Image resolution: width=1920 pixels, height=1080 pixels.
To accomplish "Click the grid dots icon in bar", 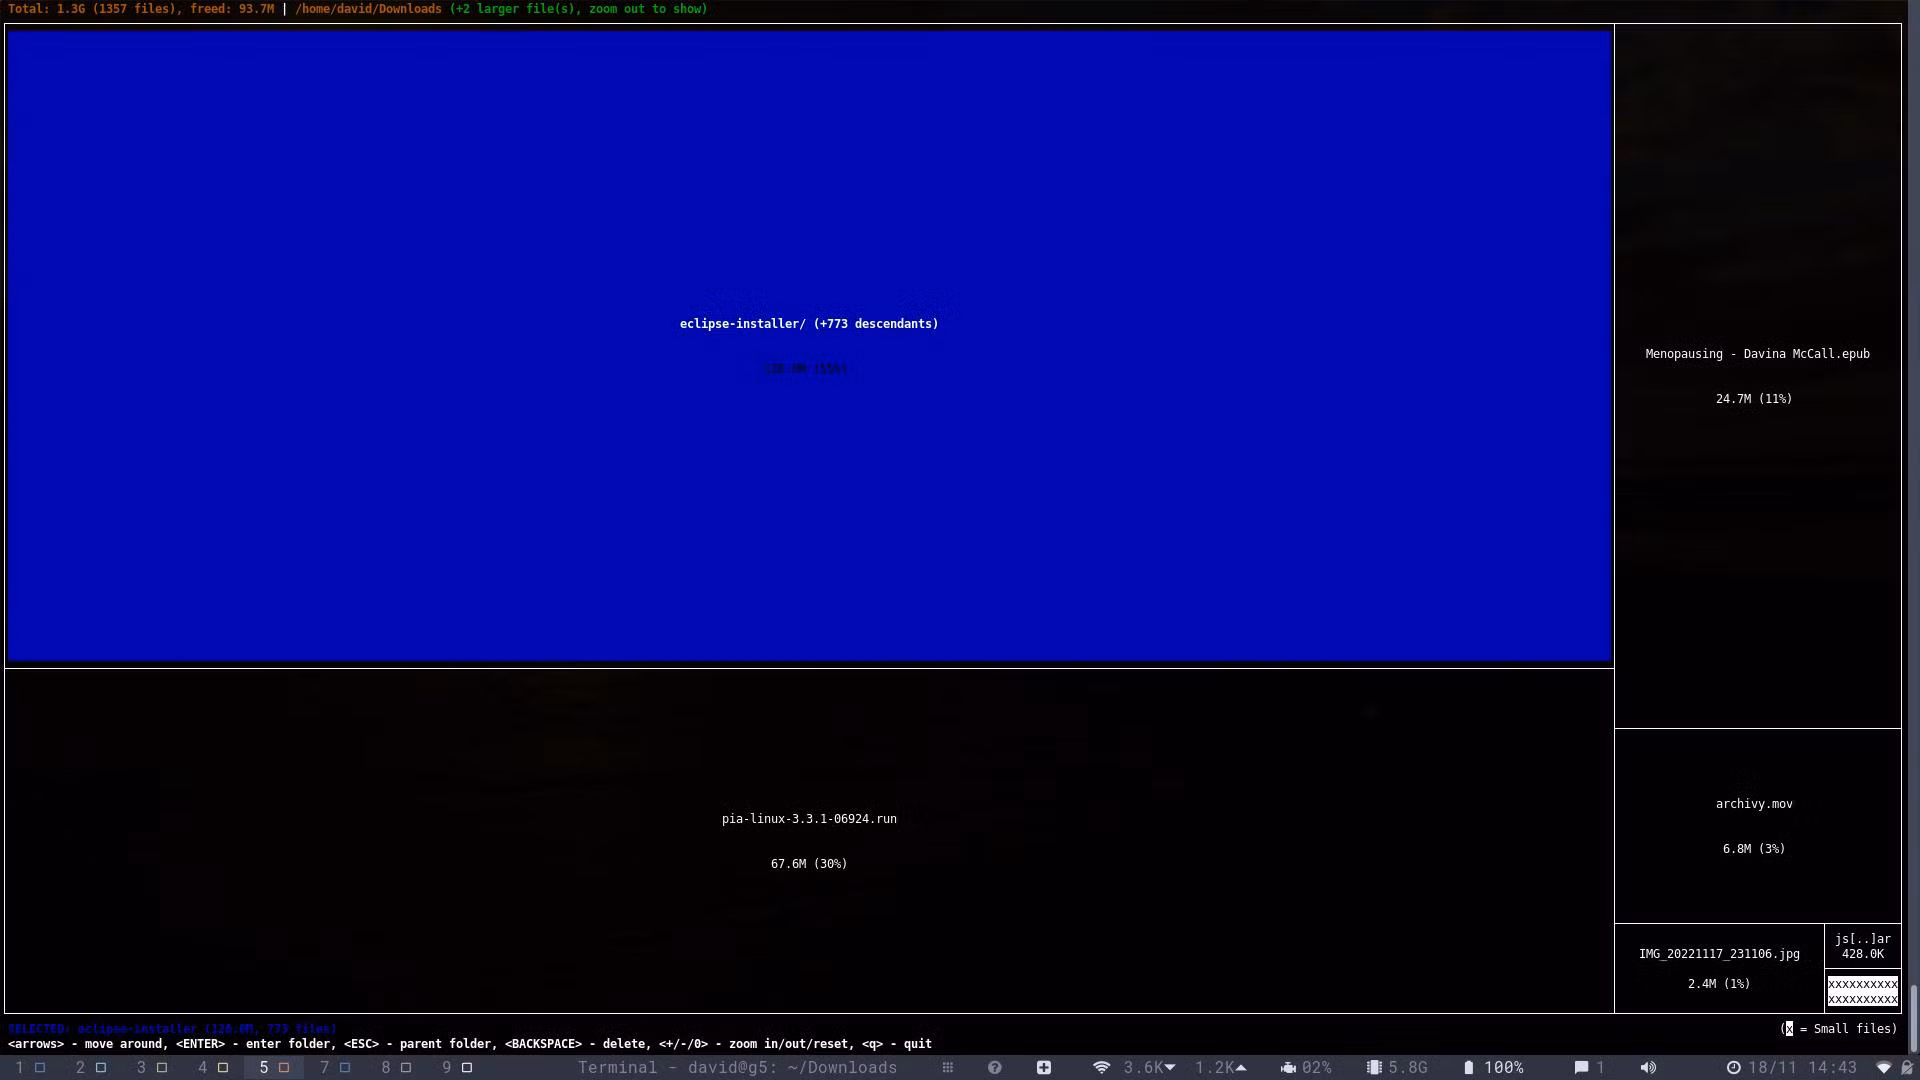I will [947, 1068].
